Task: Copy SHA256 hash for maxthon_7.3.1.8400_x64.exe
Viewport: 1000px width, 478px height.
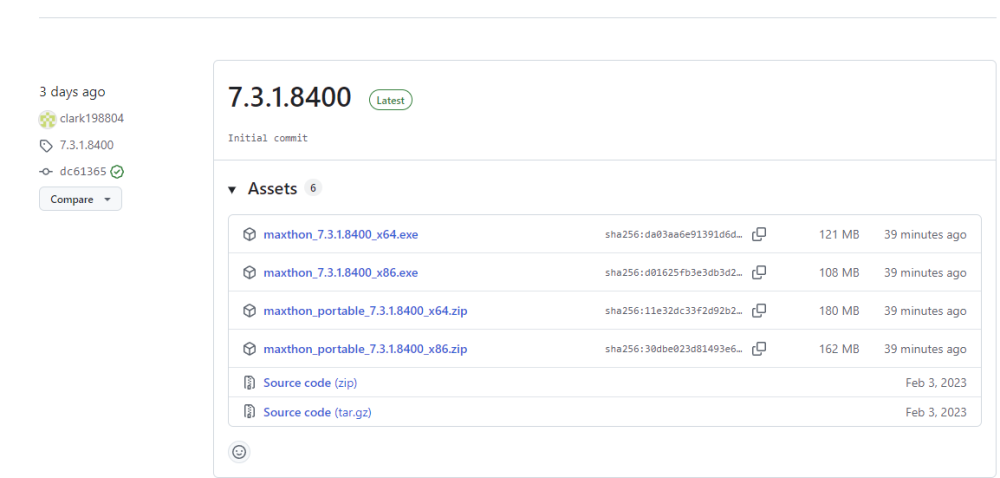Action: [x=759, y=235]
